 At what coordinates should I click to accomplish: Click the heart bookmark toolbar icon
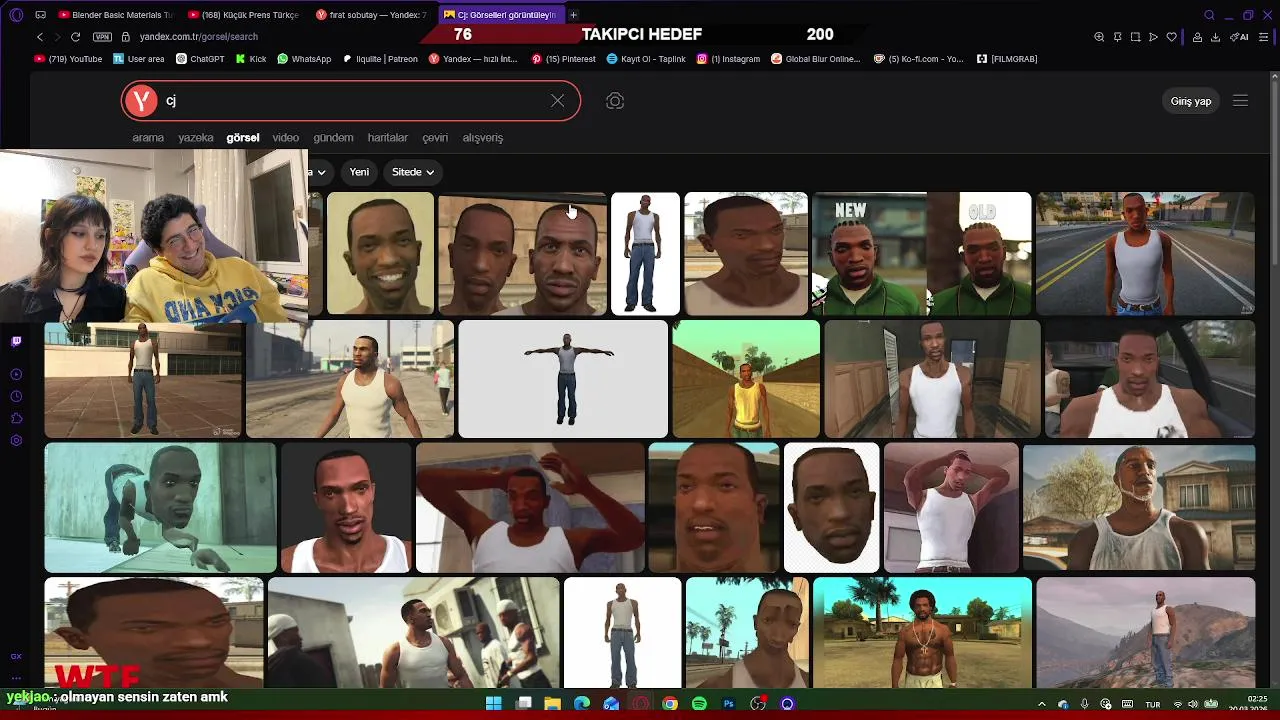(1172, 37)
